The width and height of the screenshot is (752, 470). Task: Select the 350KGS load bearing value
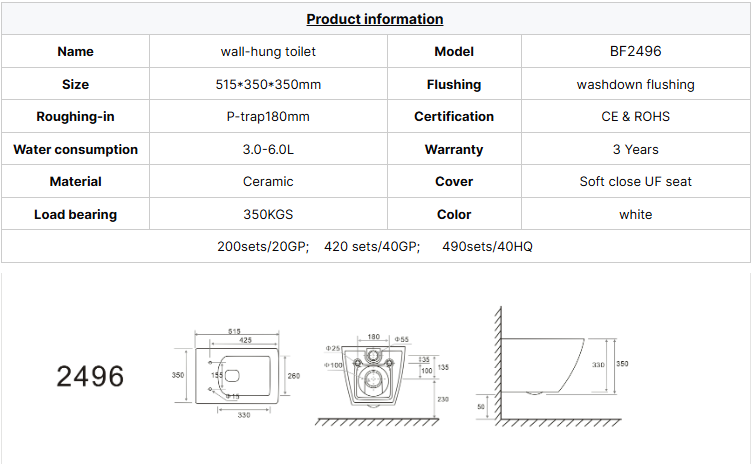tap(268, 214)
